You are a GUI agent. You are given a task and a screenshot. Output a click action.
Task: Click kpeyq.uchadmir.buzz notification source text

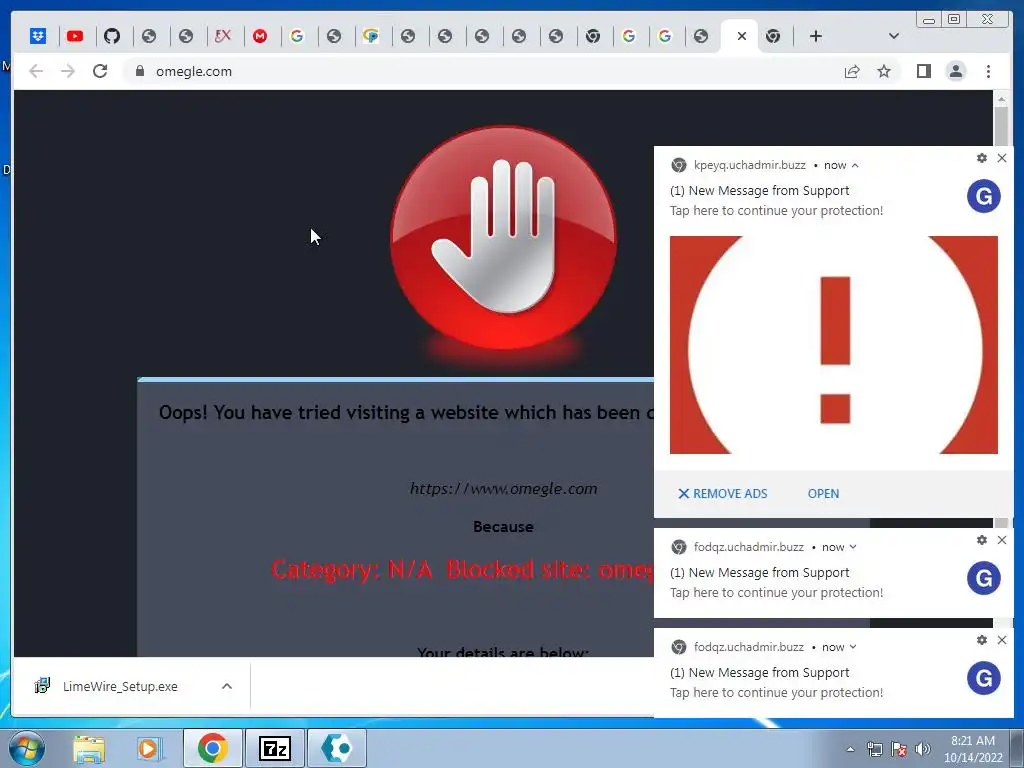pyautogui.click(x=750, y=165)
